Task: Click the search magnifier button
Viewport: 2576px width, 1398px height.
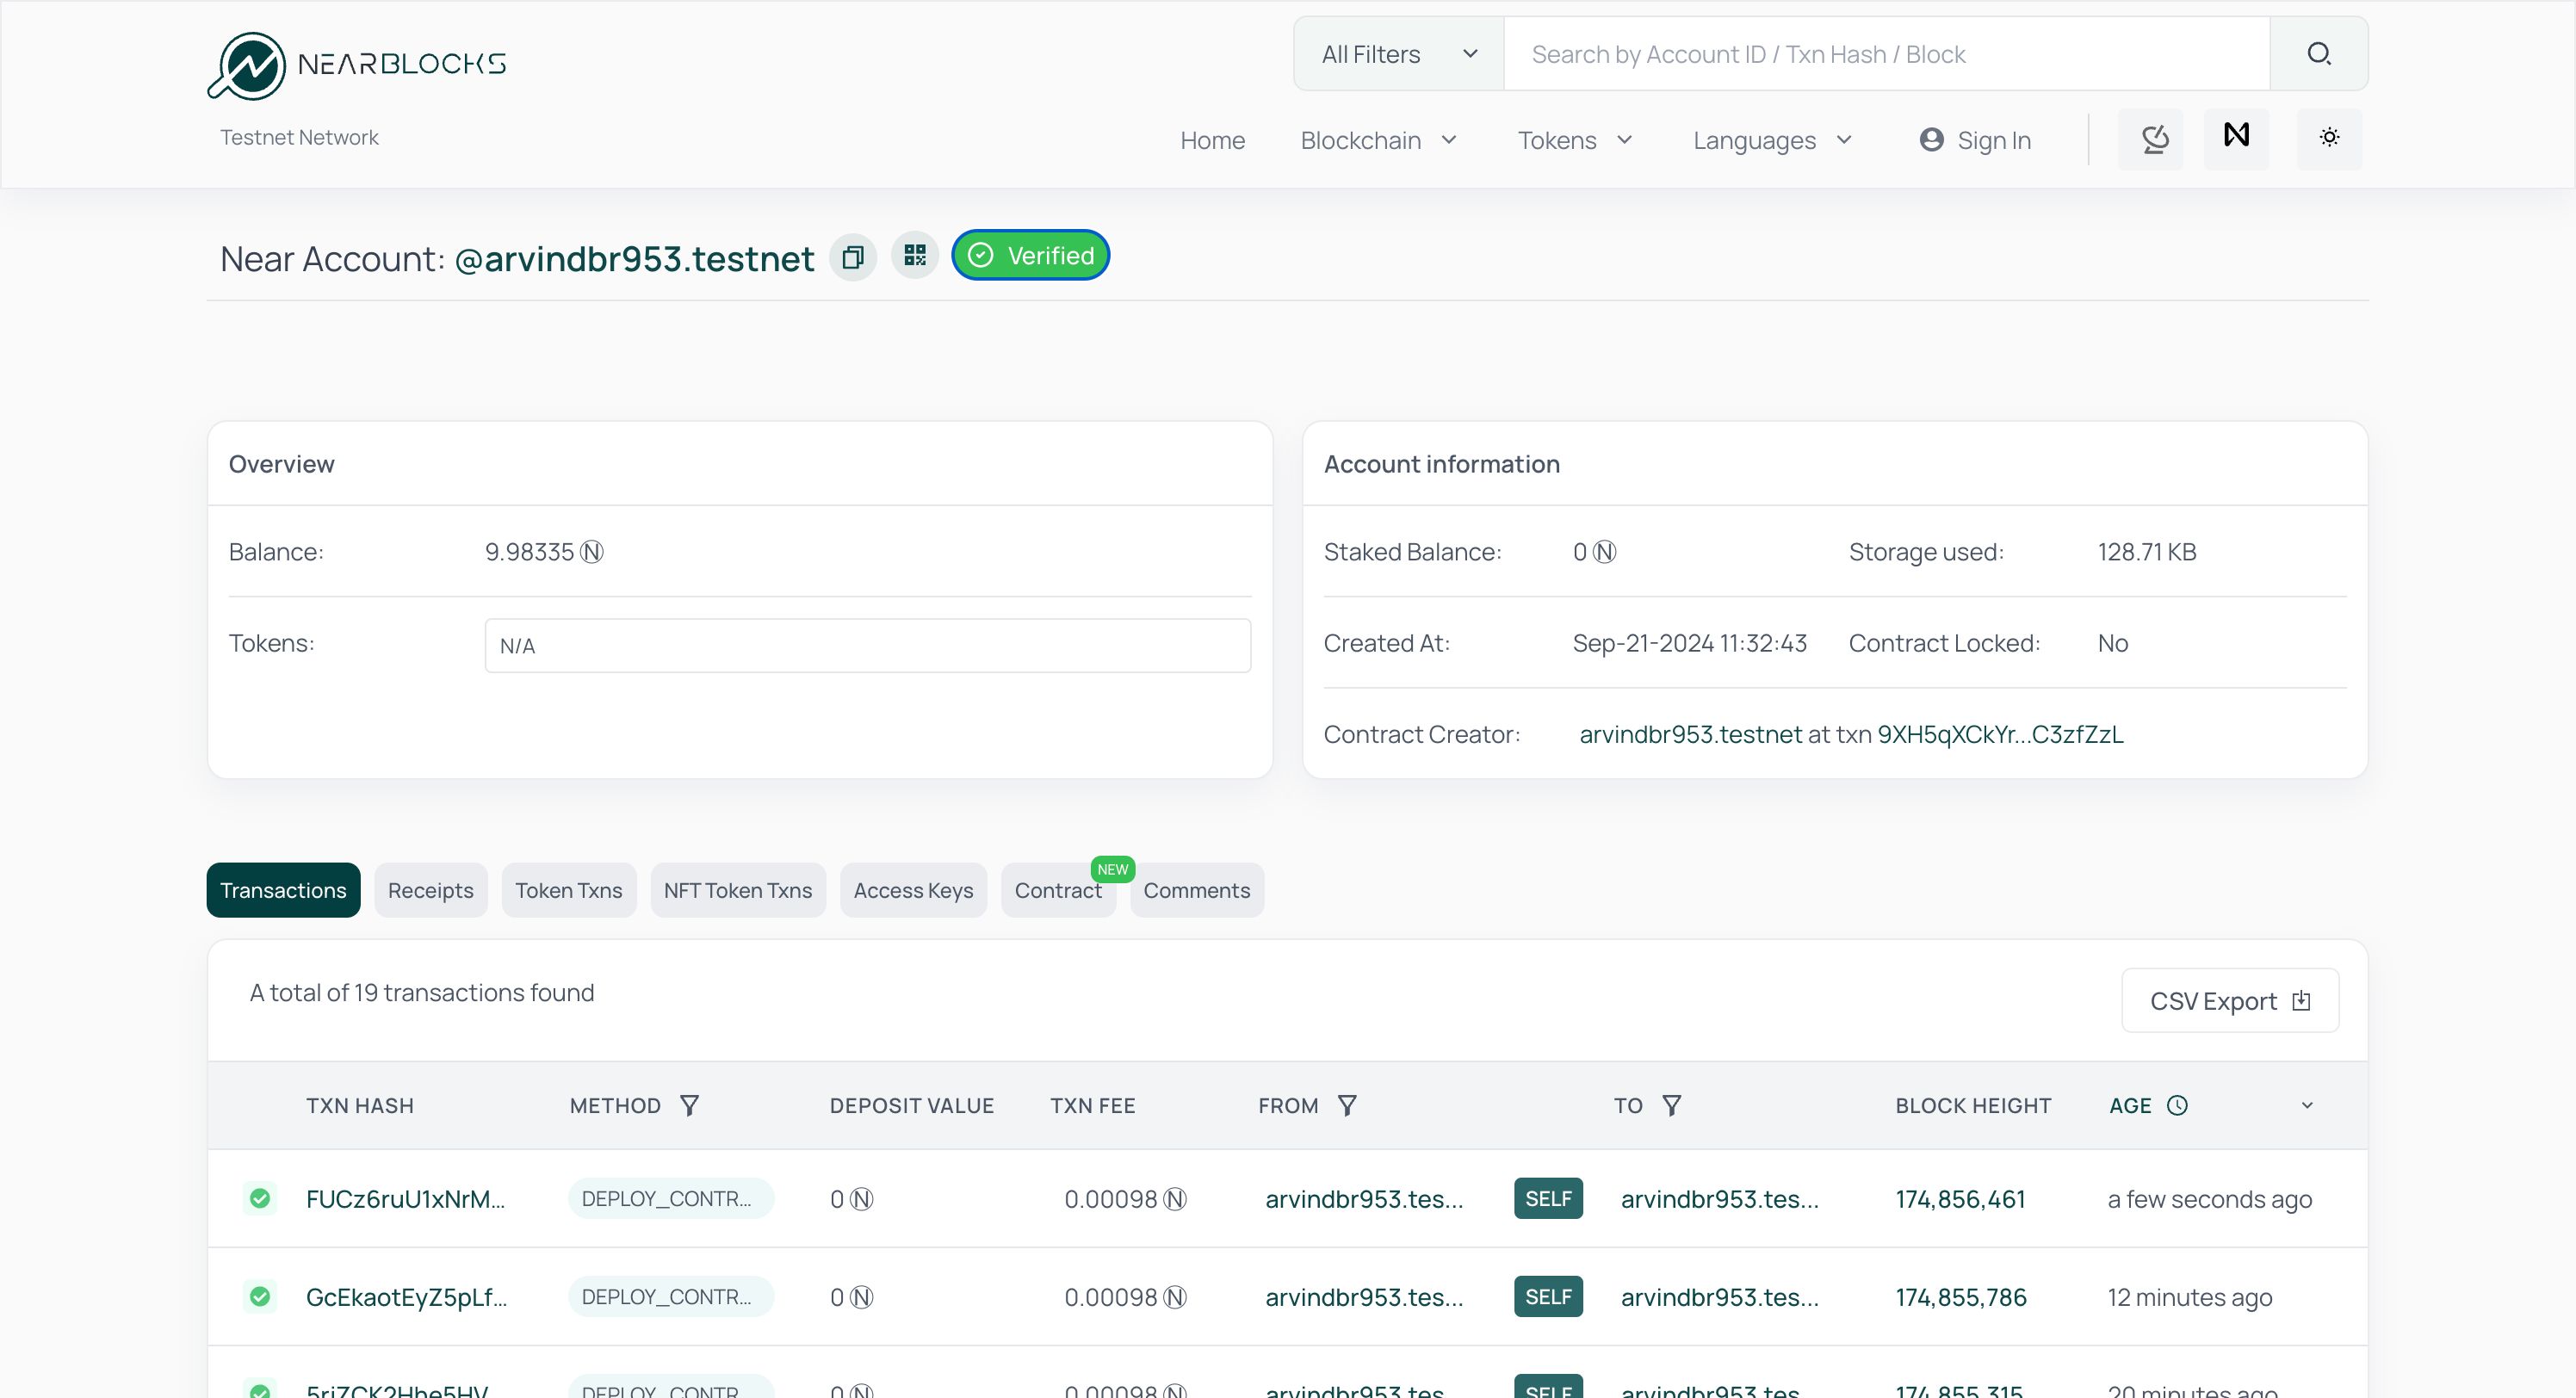Action: [2319, 54]
